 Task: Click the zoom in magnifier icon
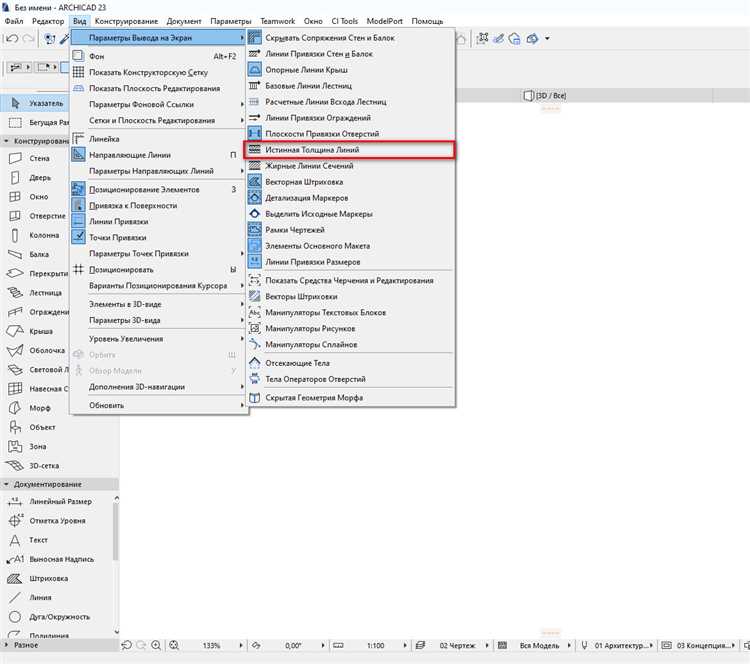pos(156,645)
